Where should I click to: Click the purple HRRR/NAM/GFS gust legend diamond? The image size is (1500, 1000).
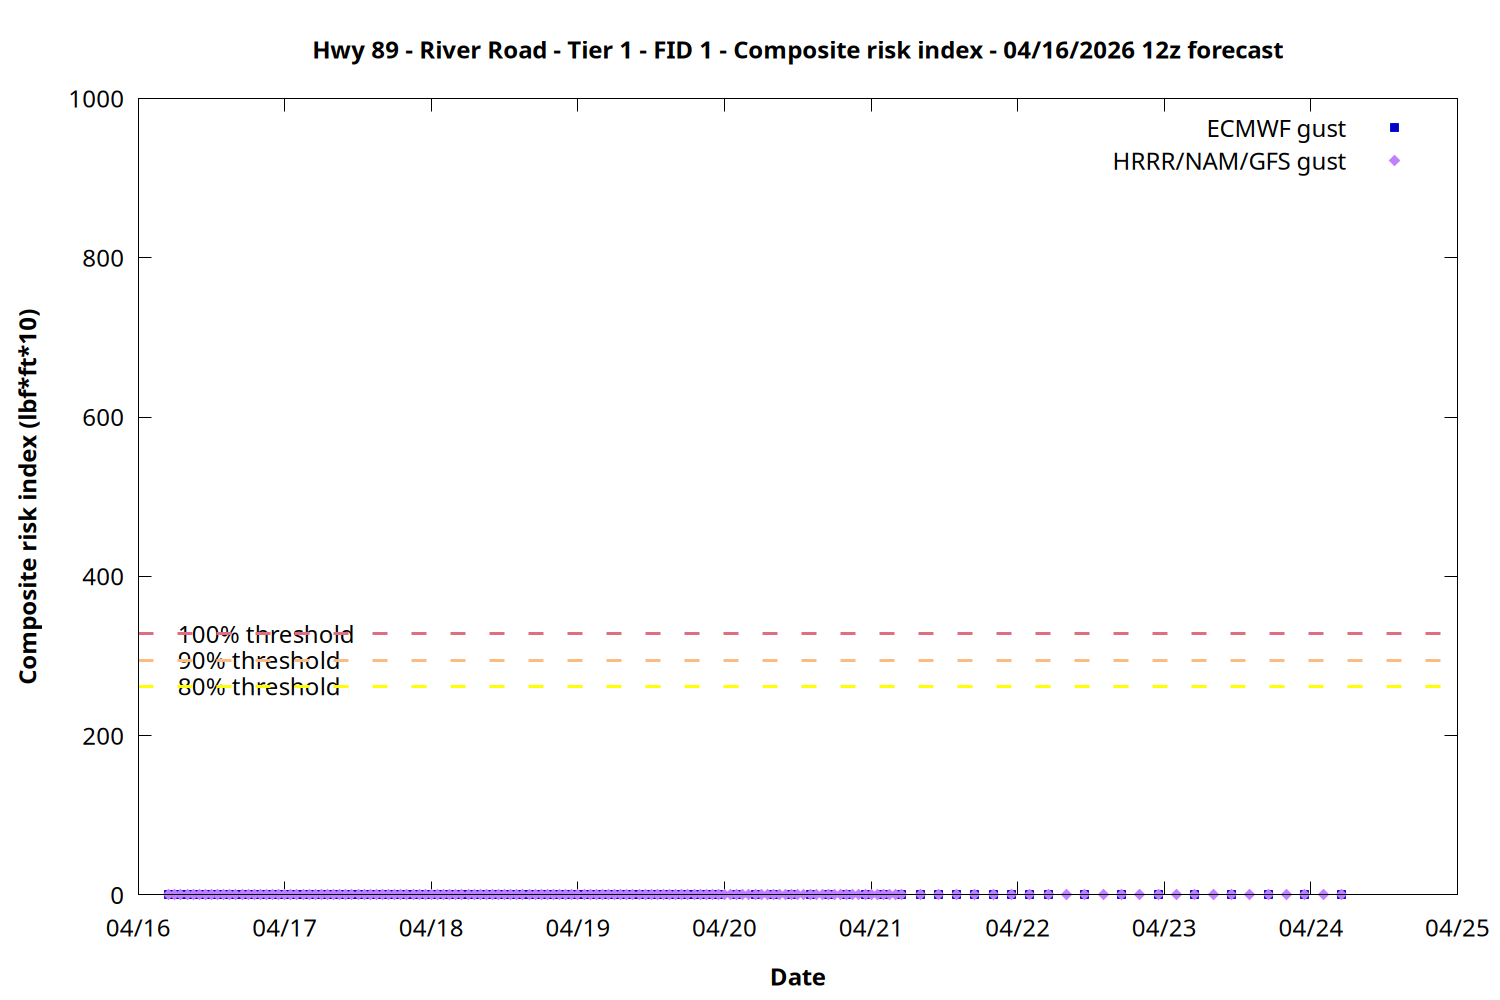point(1394,161)
